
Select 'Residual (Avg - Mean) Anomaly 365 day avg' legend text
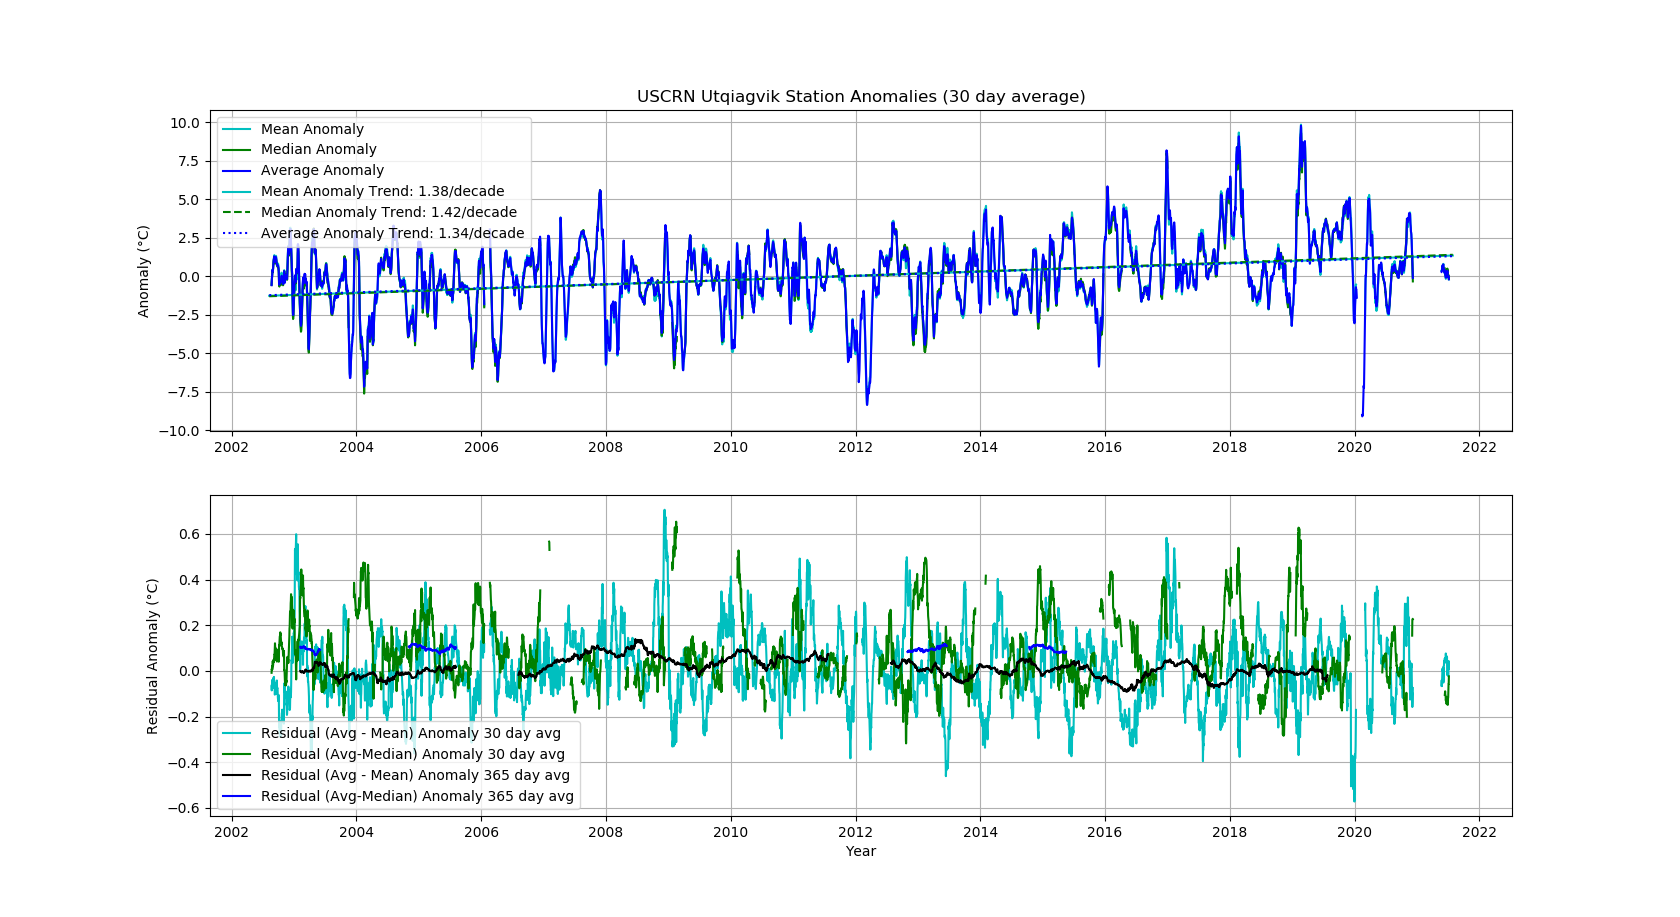pyautogui.click(x=415, y=776)
